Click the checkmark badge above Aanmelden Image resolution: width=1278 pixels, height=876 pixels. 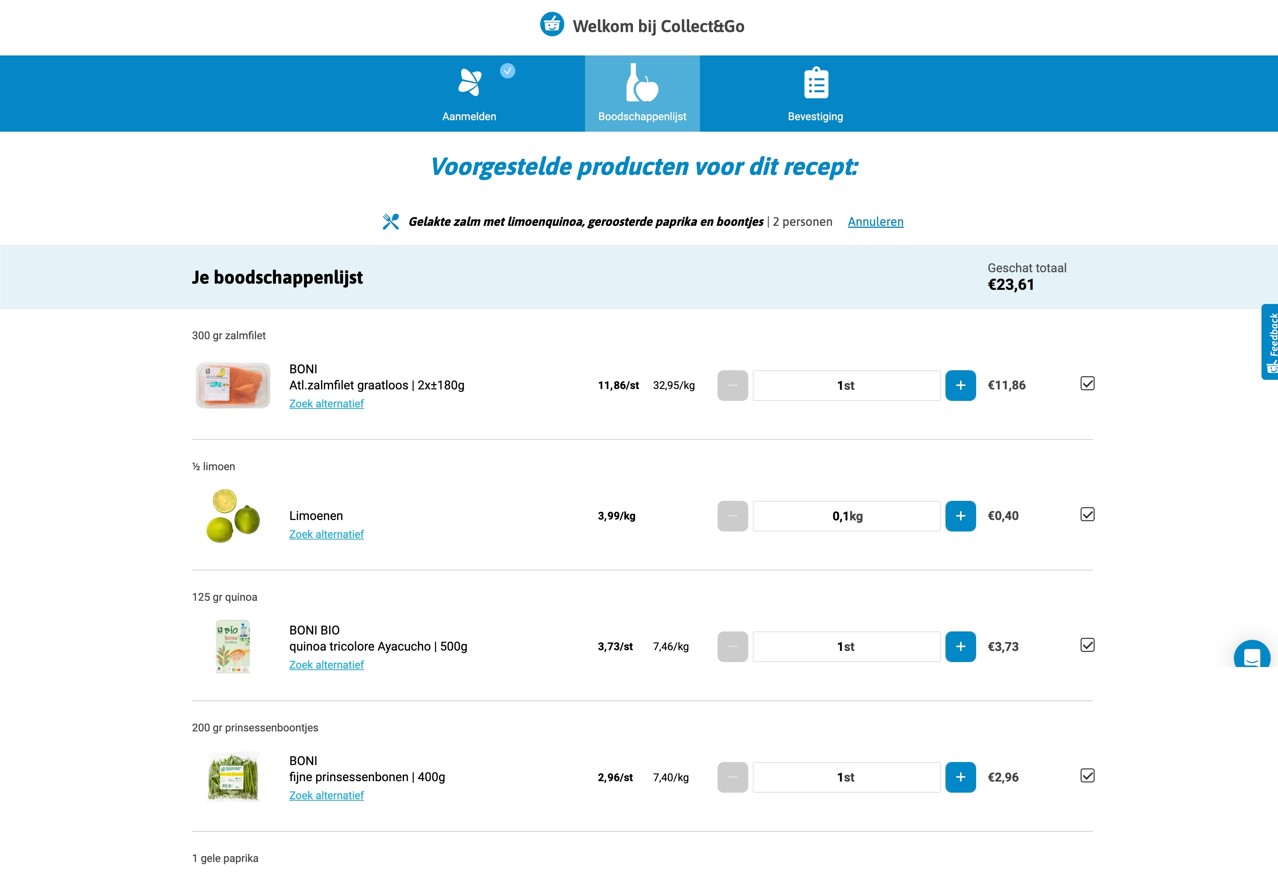pyautogui.click(x=507, y=70)
